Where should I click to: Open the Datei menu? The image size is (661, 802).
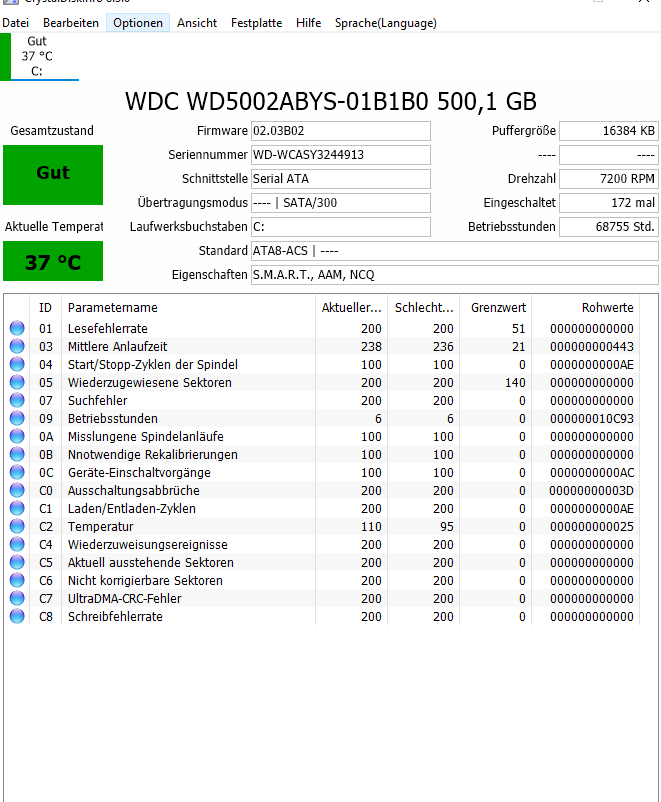[15, 23]
